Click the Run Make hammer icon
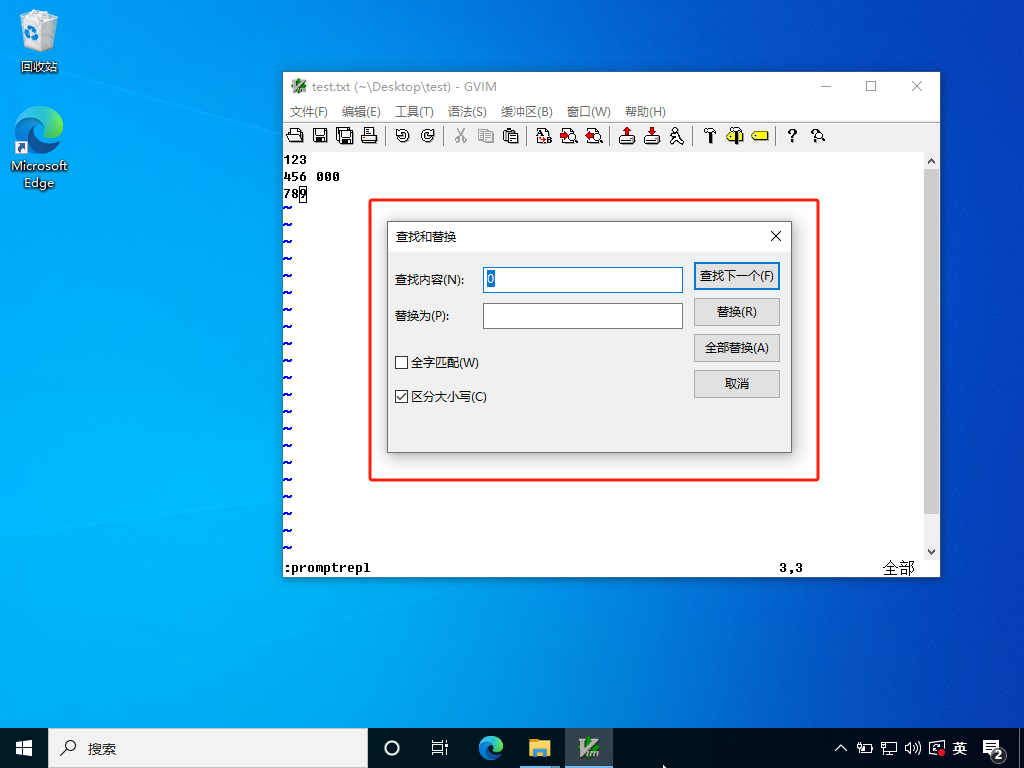The image size is (1024, 768). click(710, 136)
